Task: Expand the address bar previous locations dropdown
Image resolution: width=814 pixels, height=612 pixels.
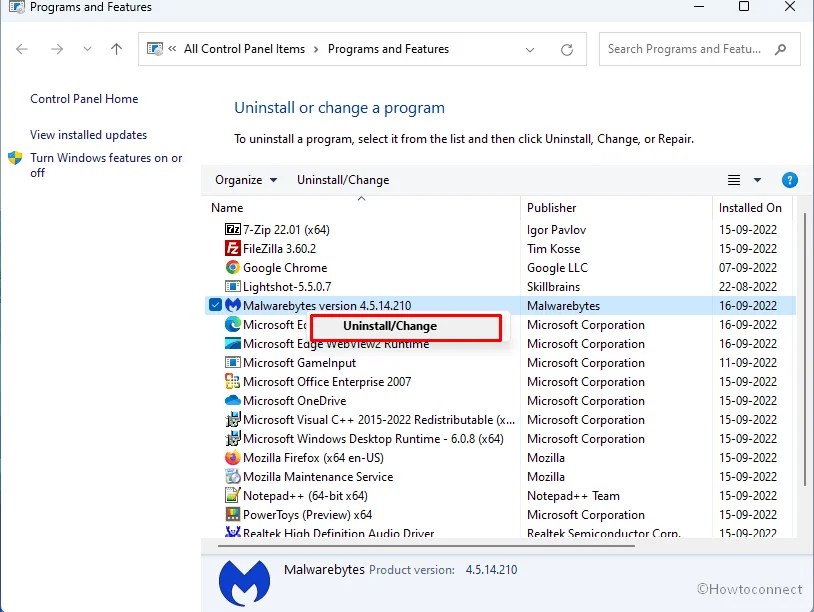Action: coord(531,48)
